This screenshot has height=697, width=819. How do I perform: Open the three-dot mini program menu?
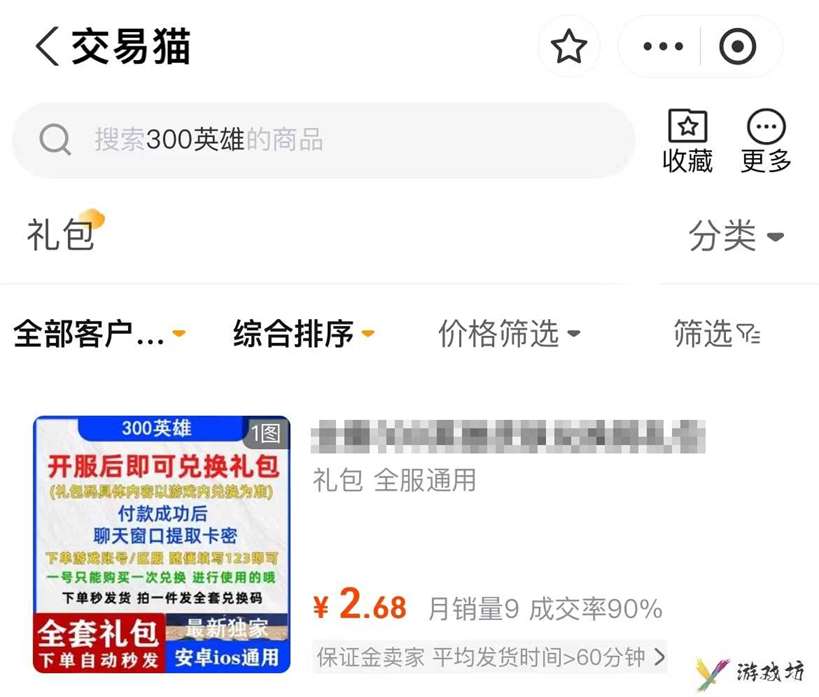(663, 47)
